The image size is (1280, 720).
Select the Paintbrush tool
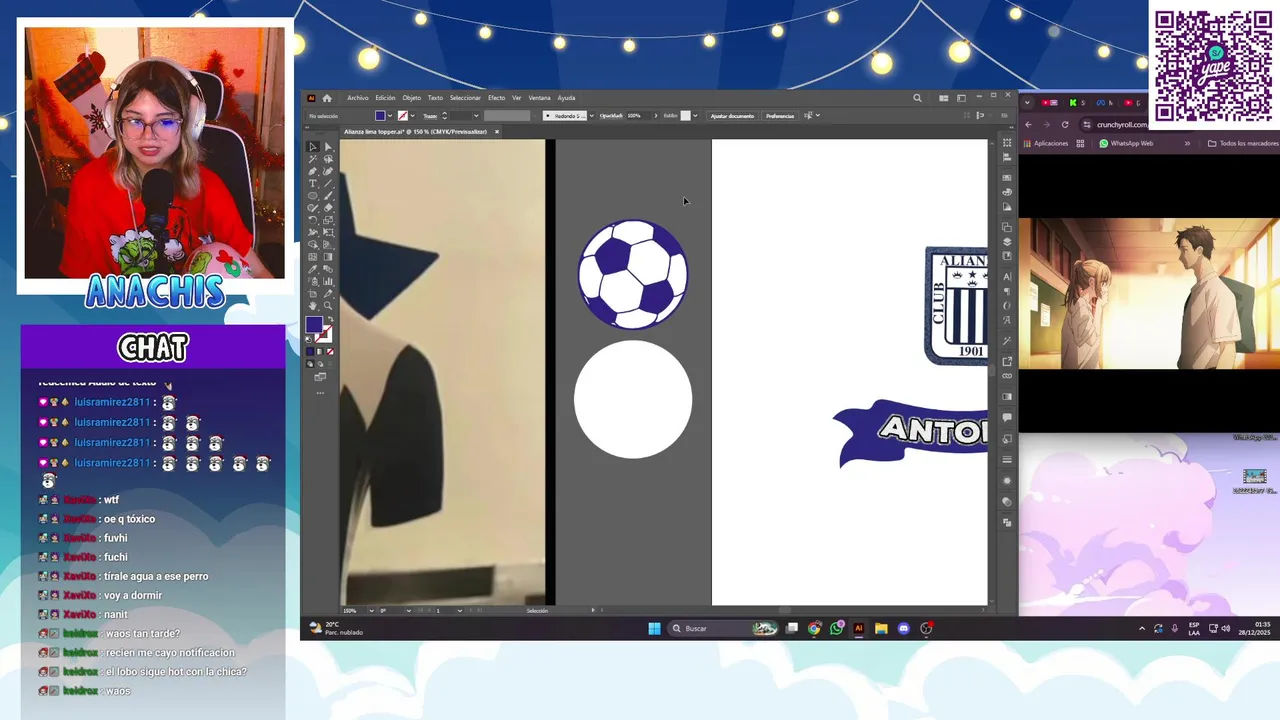click(328, 195)
